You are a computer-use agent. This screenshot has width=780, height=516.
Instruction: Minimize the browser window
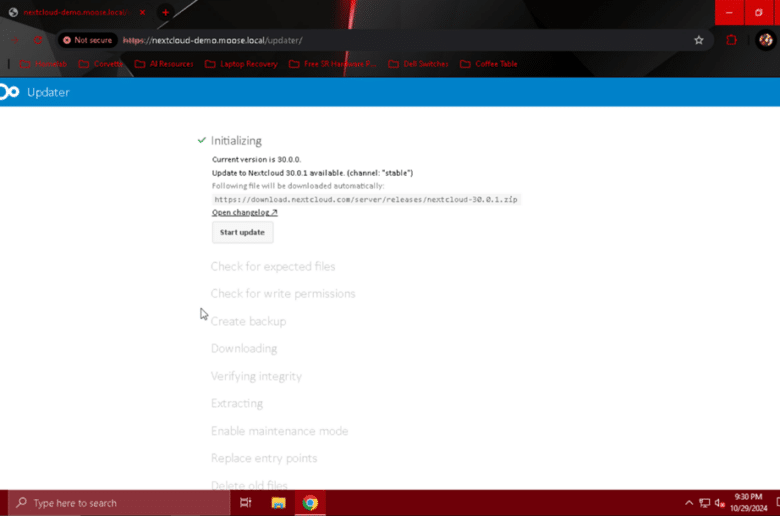coord(729,12)
